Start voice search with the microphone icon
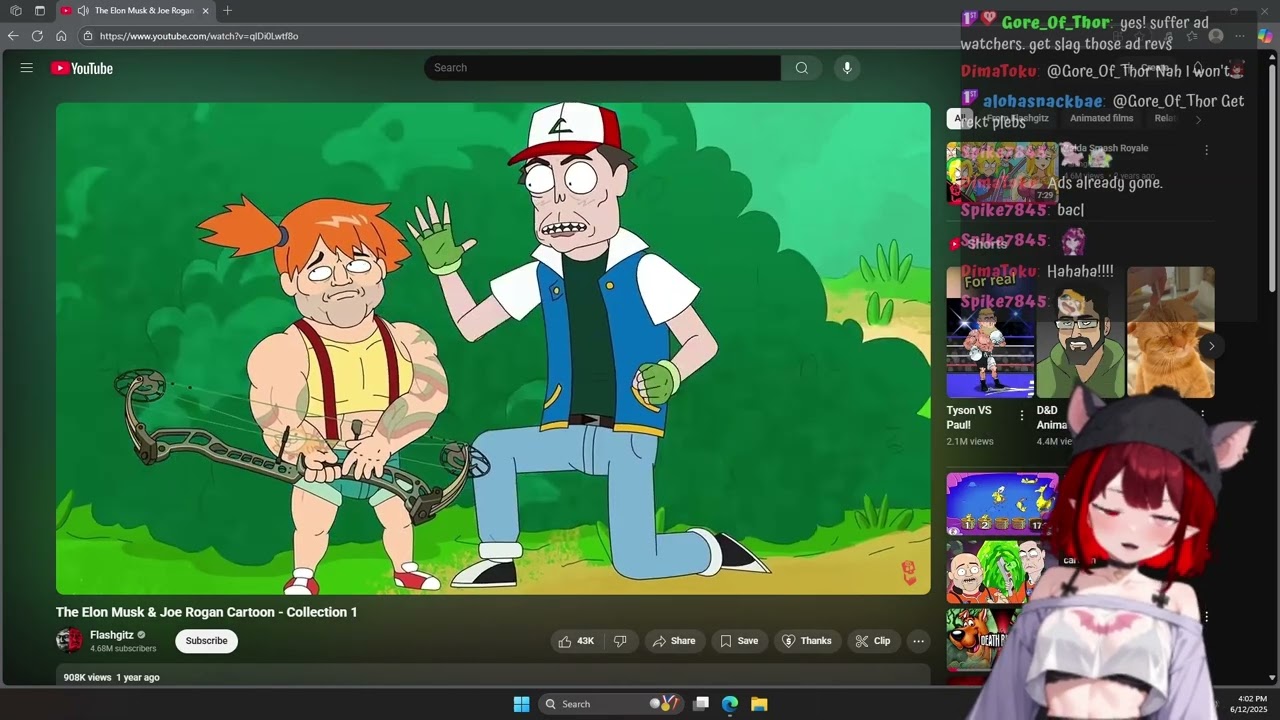The height and width of the screenshot is (720, 1280). 847,68
